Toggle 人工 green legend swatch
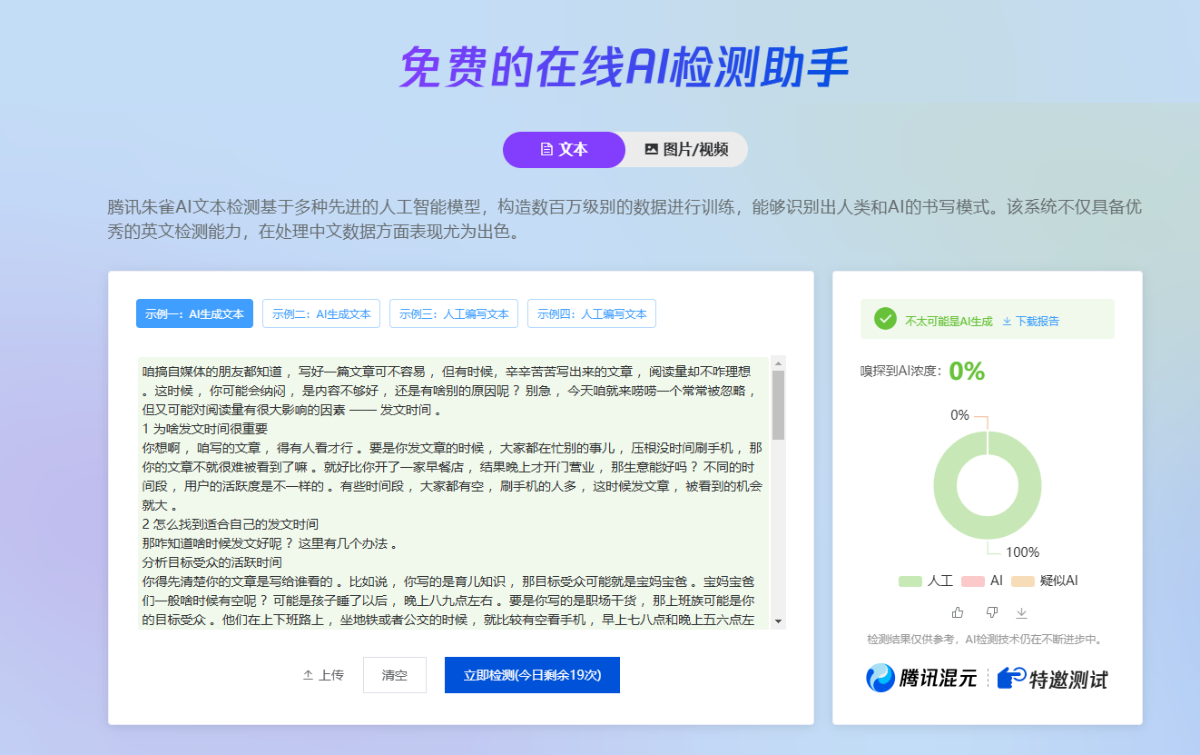1200x755 pixels. click(910, 580)
